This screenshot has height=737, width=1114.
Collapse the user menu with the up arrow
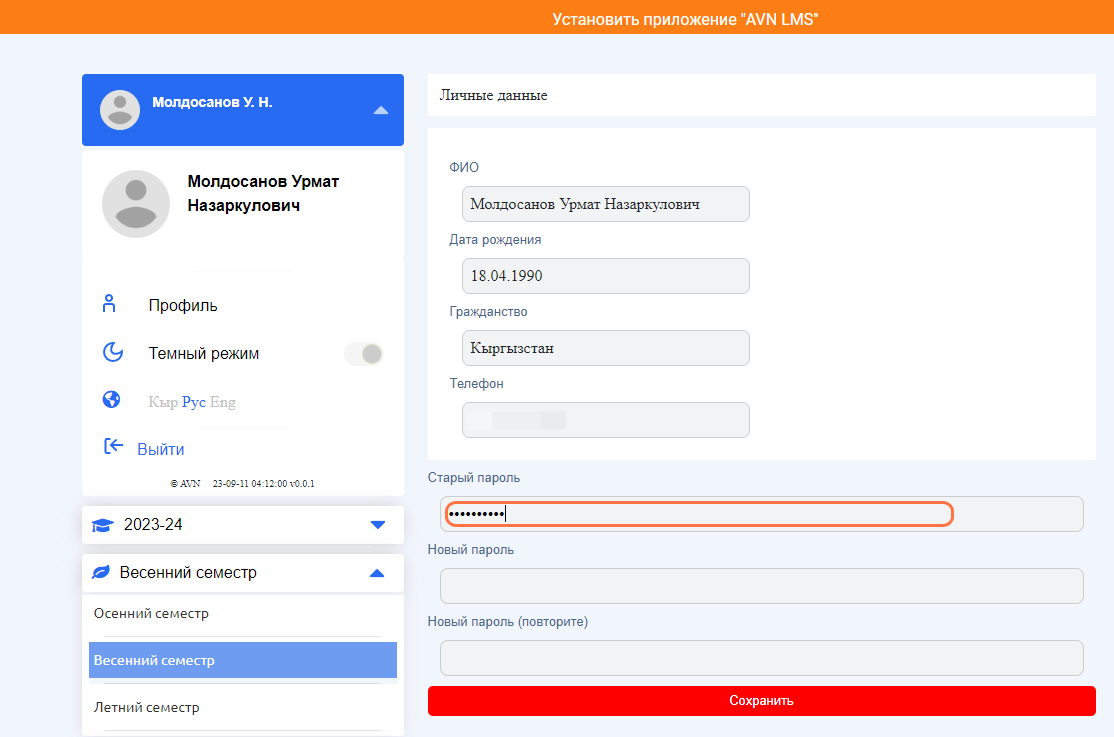click(x=380, y=110)
